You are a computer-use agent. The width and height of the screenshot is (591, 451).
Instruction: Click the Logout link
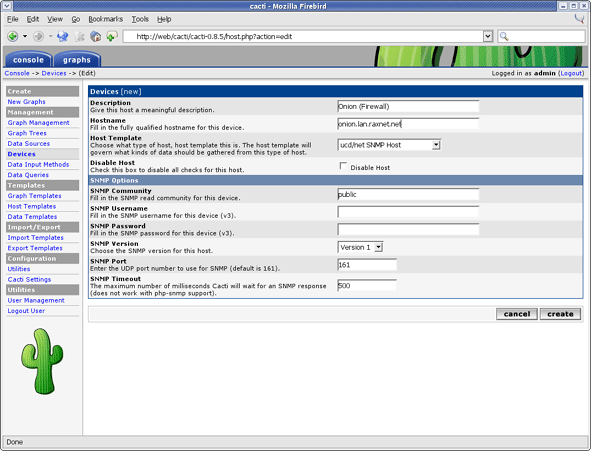[x=571, y=73]
